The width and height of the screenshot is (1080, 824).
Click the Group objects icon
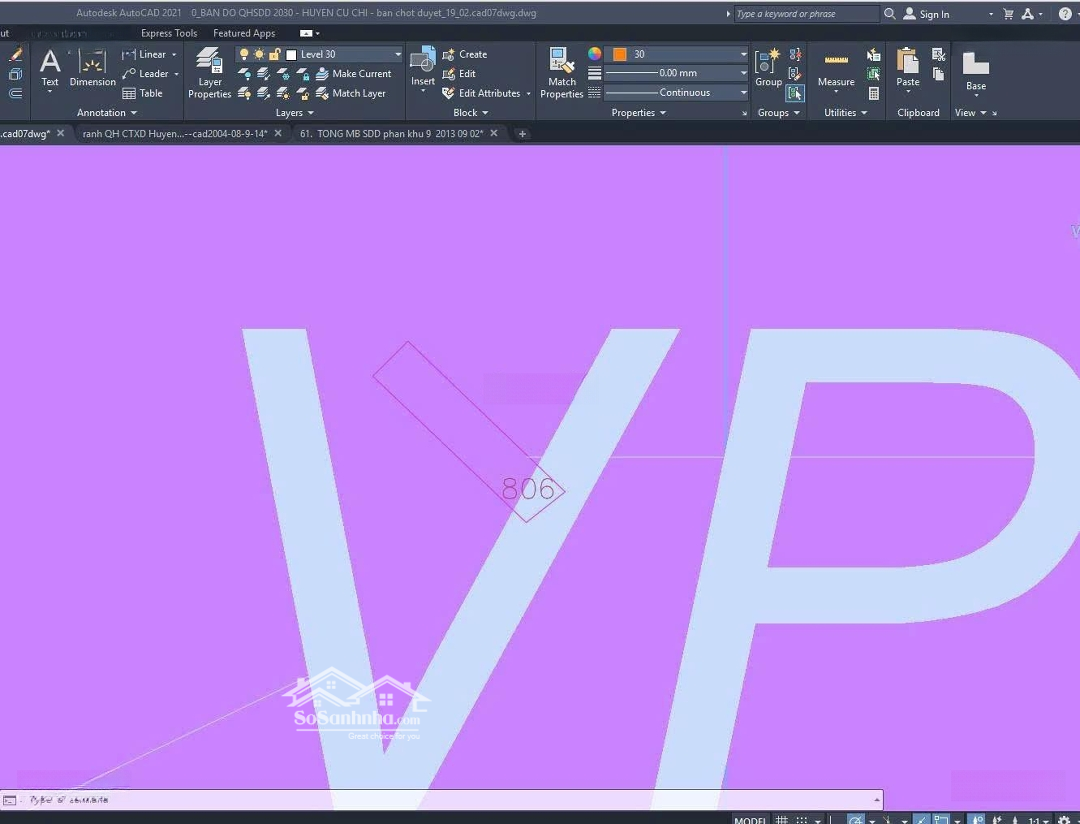pyautogui.click(x=768, y=68)
